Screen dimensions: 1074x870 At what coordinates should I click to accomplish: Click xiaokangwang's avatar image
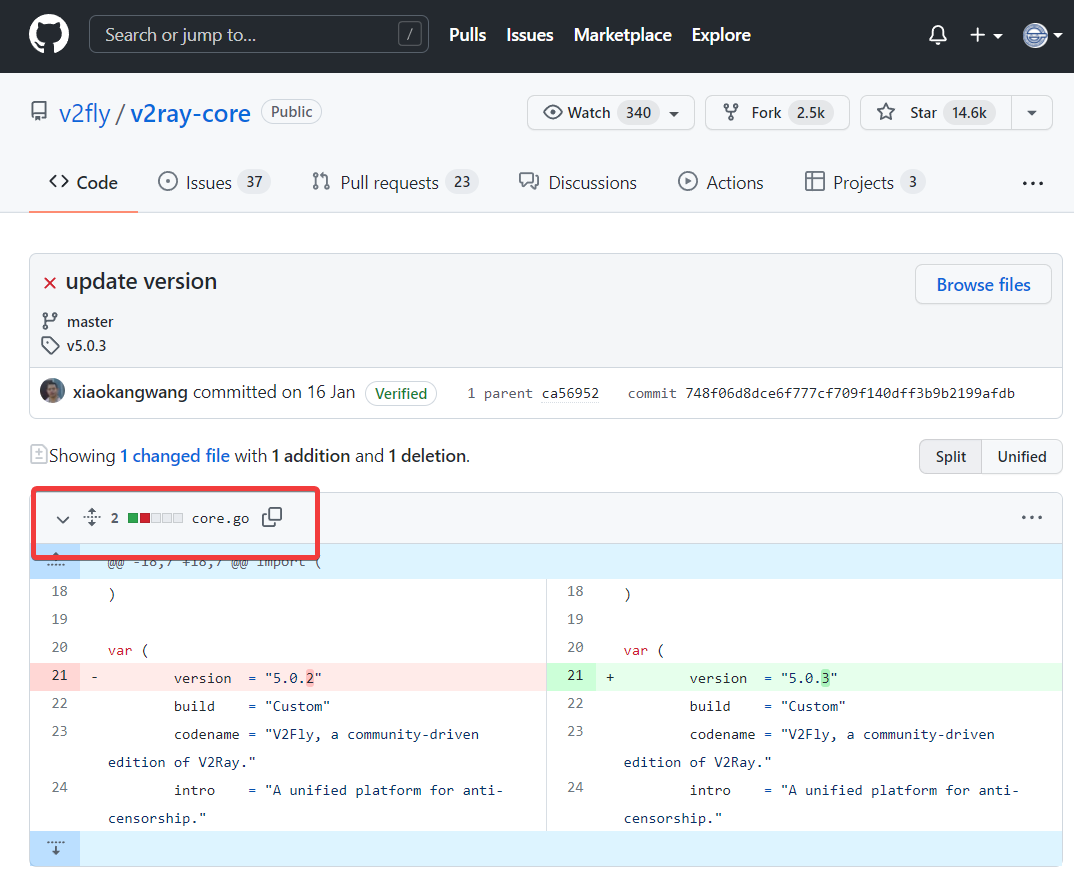click(53, 392)
